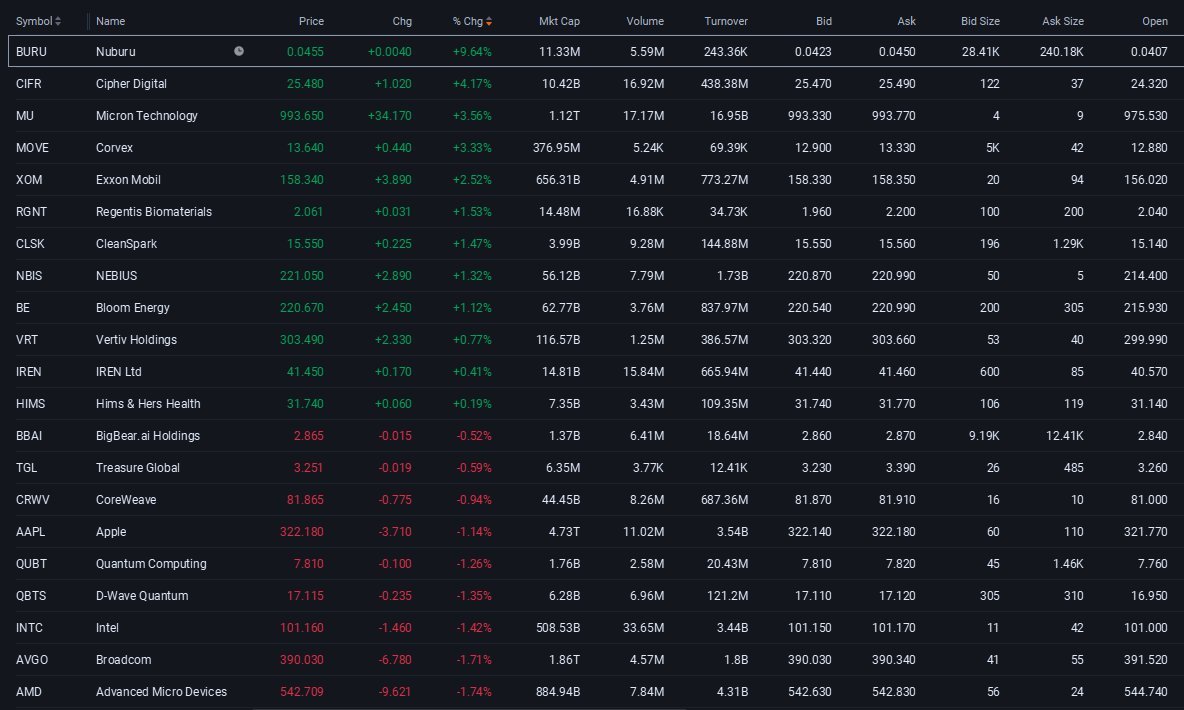Screen dimensions: 1184x710
Task: Click Corvex bid 12.900
Action: click(x=812, y=148)
